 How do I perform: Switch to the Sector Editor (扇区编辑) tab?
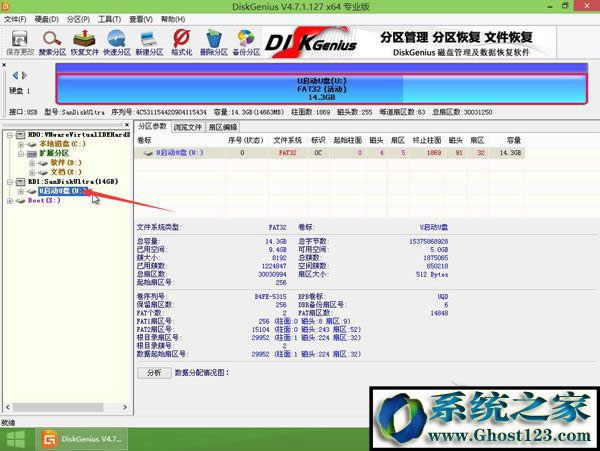click(223, 127)
